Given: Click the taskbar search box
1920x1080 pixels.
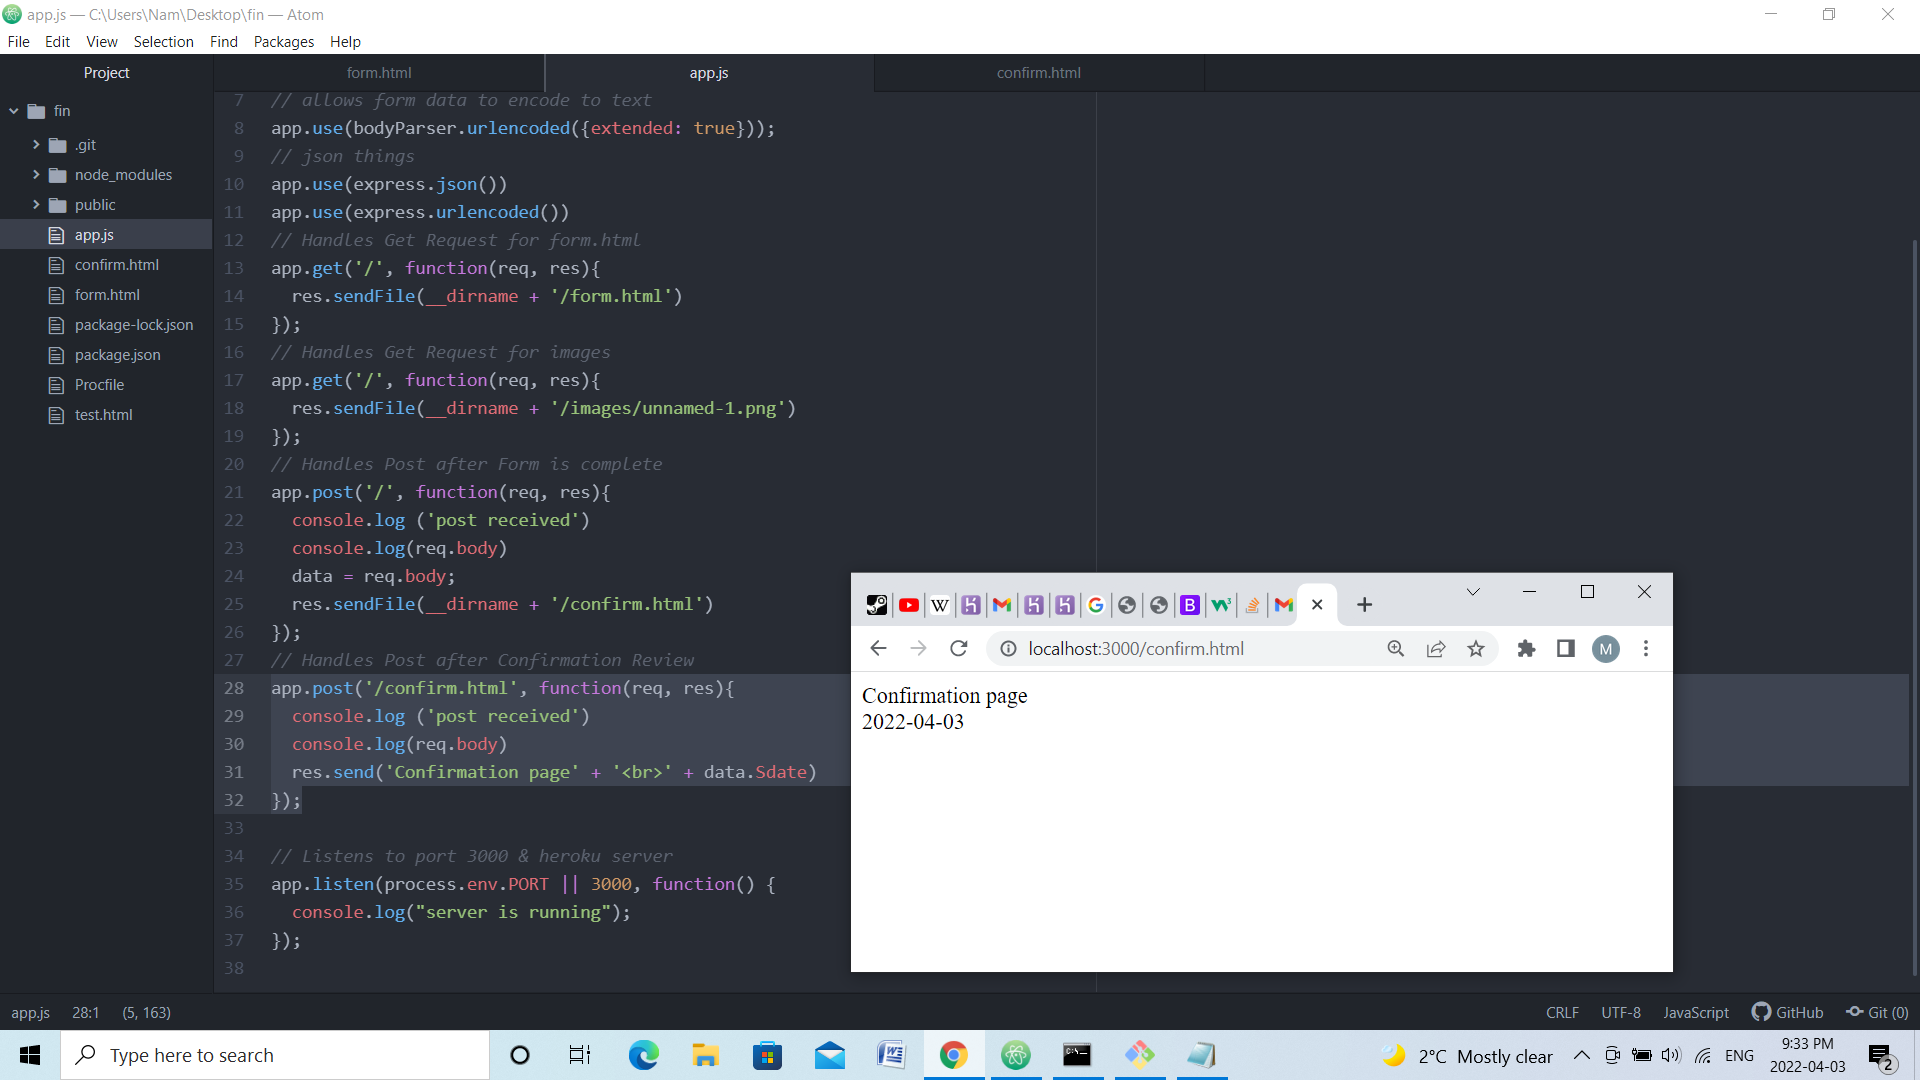Looking at the screenshot, I should coord(275,1055).
